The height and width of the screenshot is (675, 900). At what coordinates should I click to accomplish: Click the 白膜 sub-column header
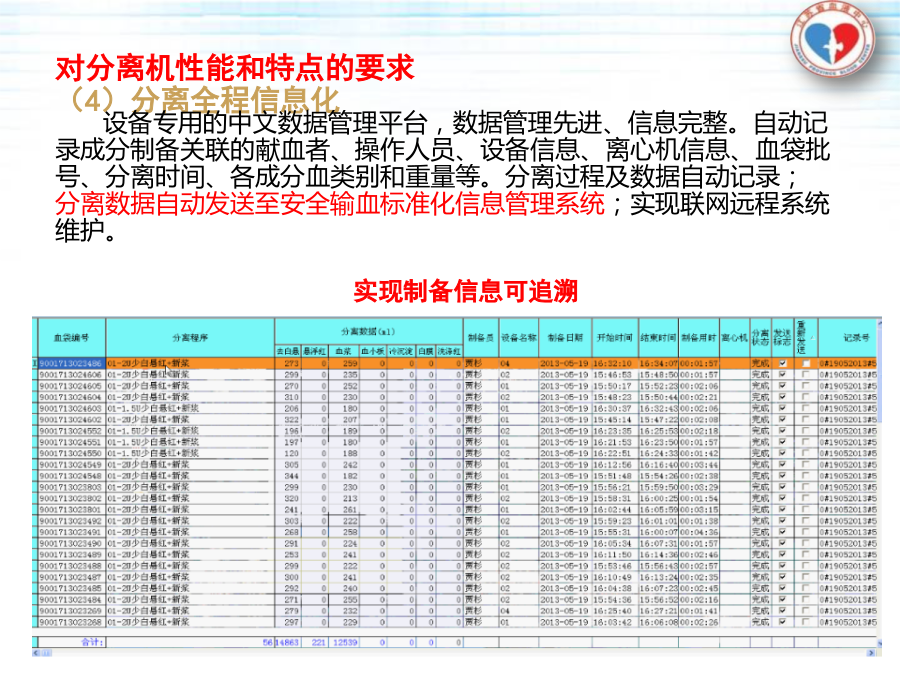click(x=425, y=351)
